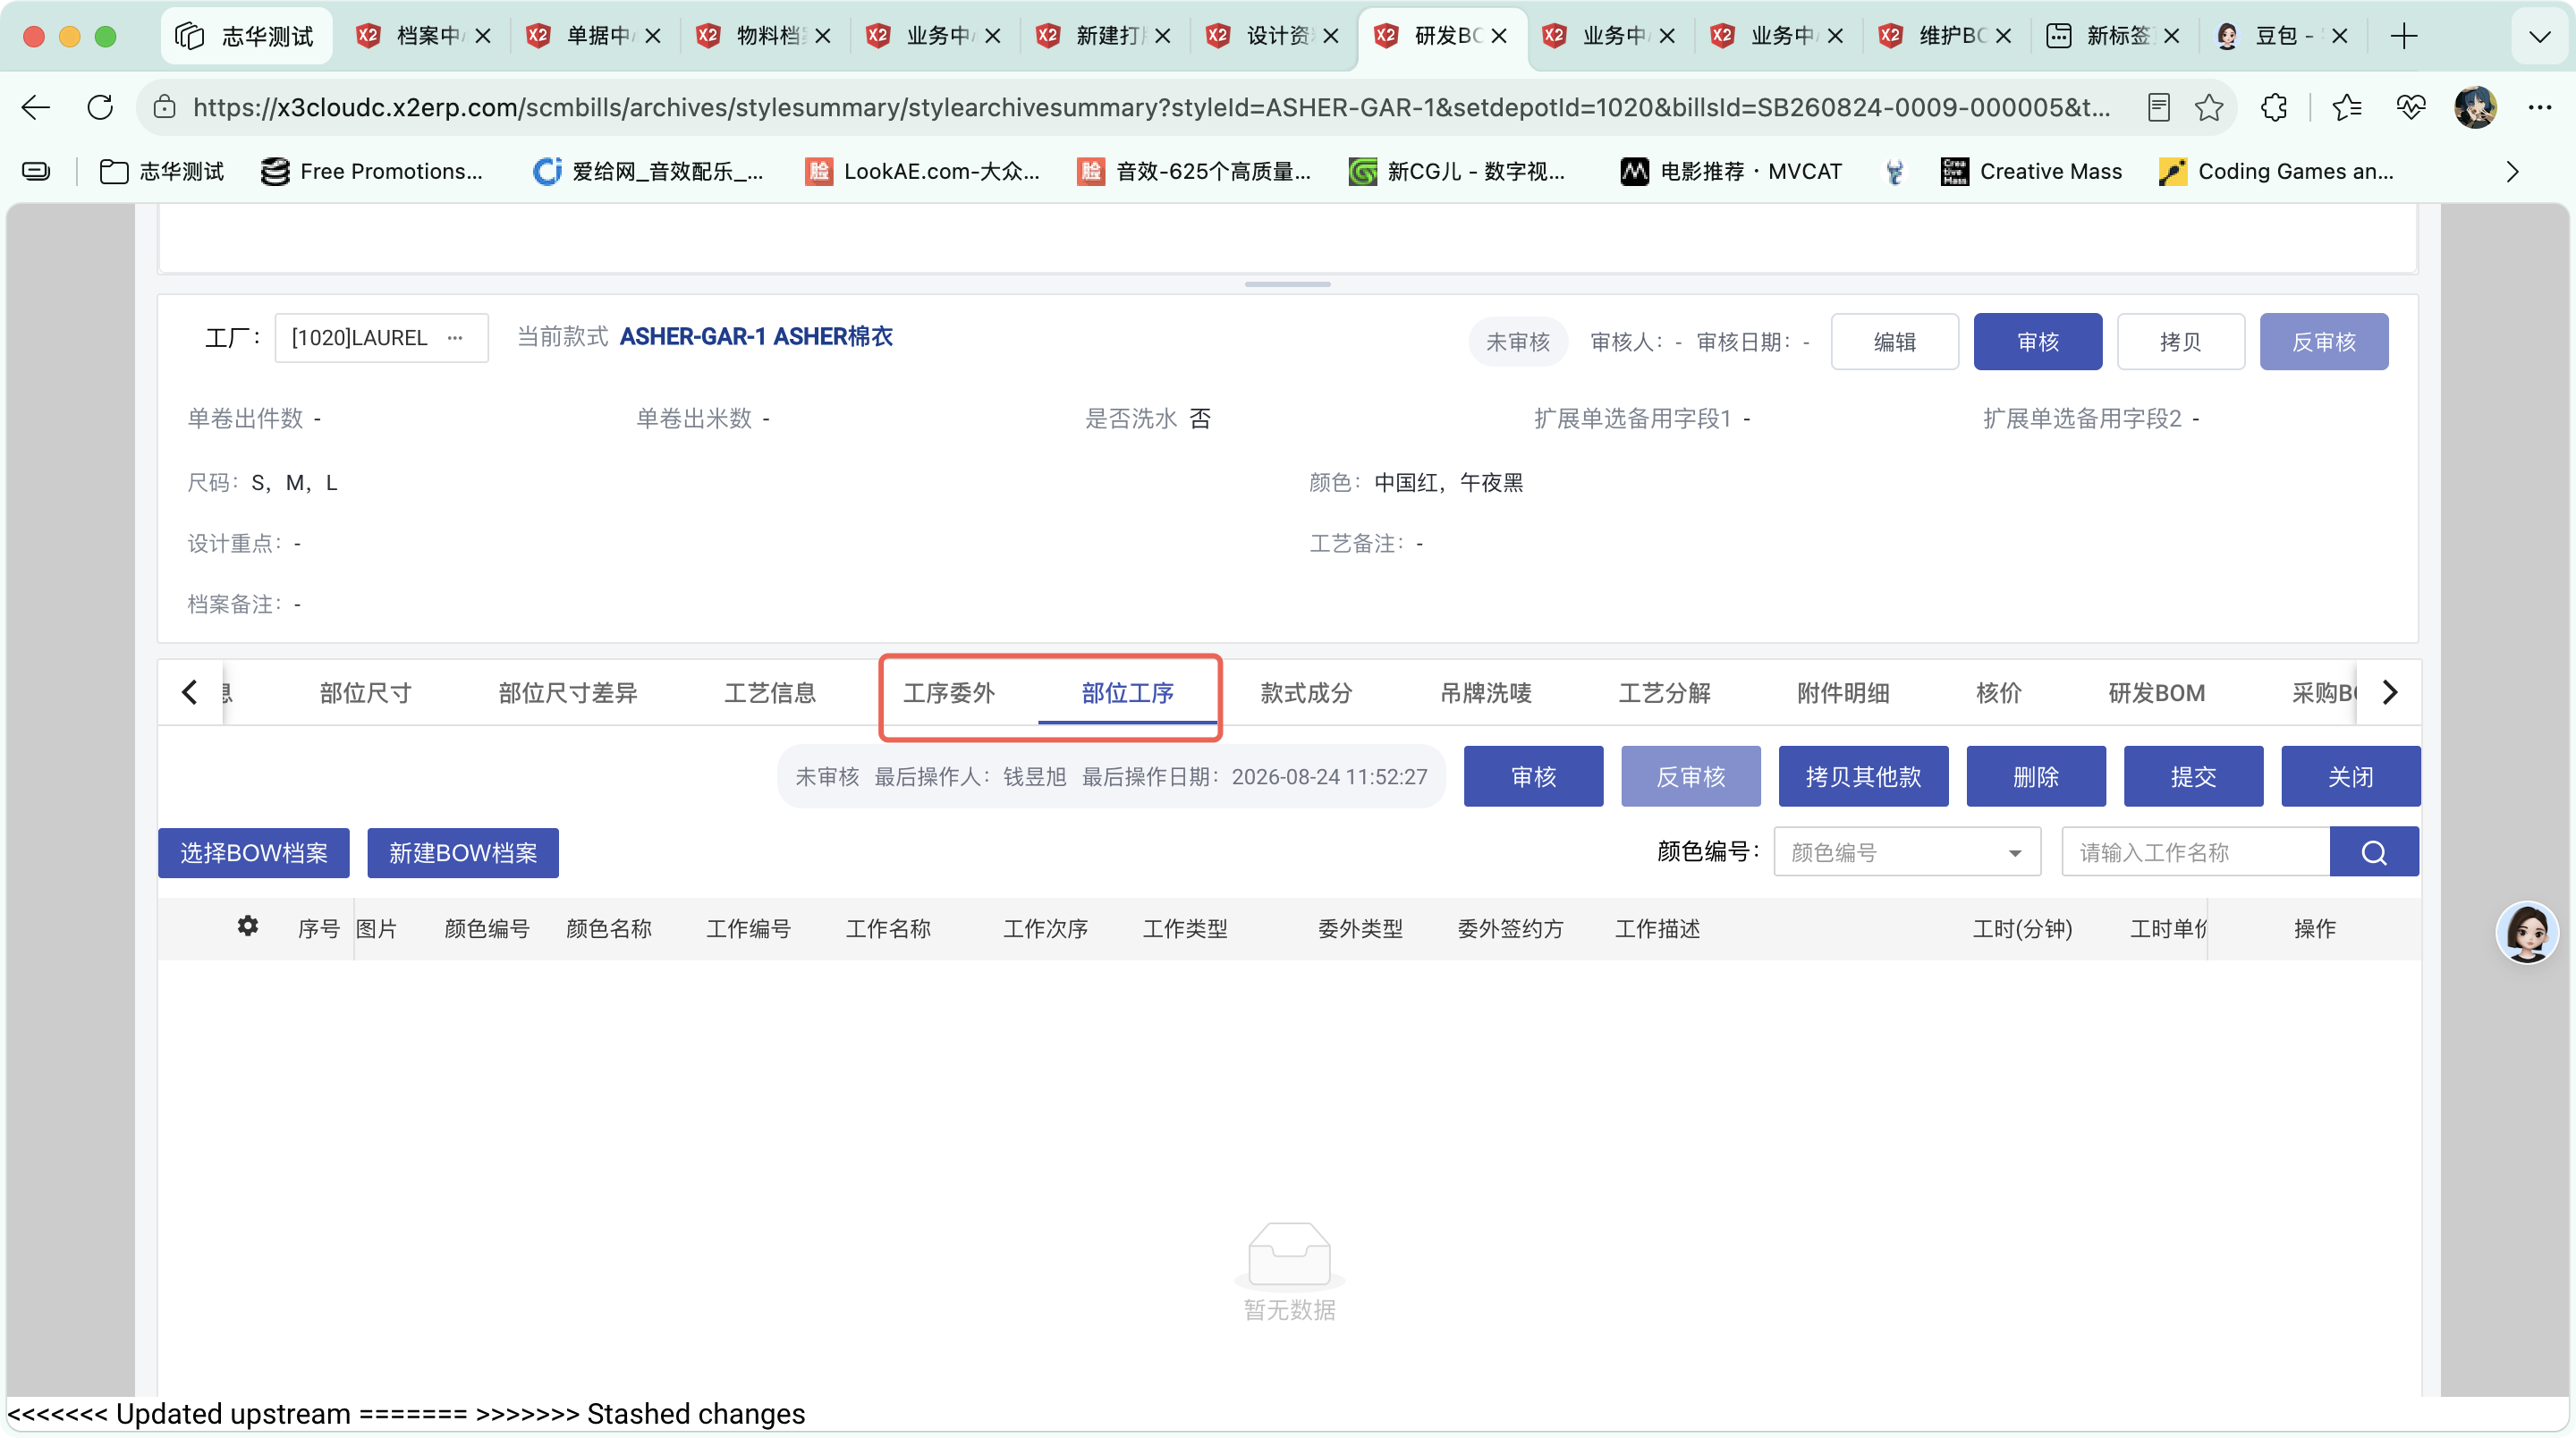Click 选择BOW档案 button
Screen dimensions: 2576x1438
254,853
